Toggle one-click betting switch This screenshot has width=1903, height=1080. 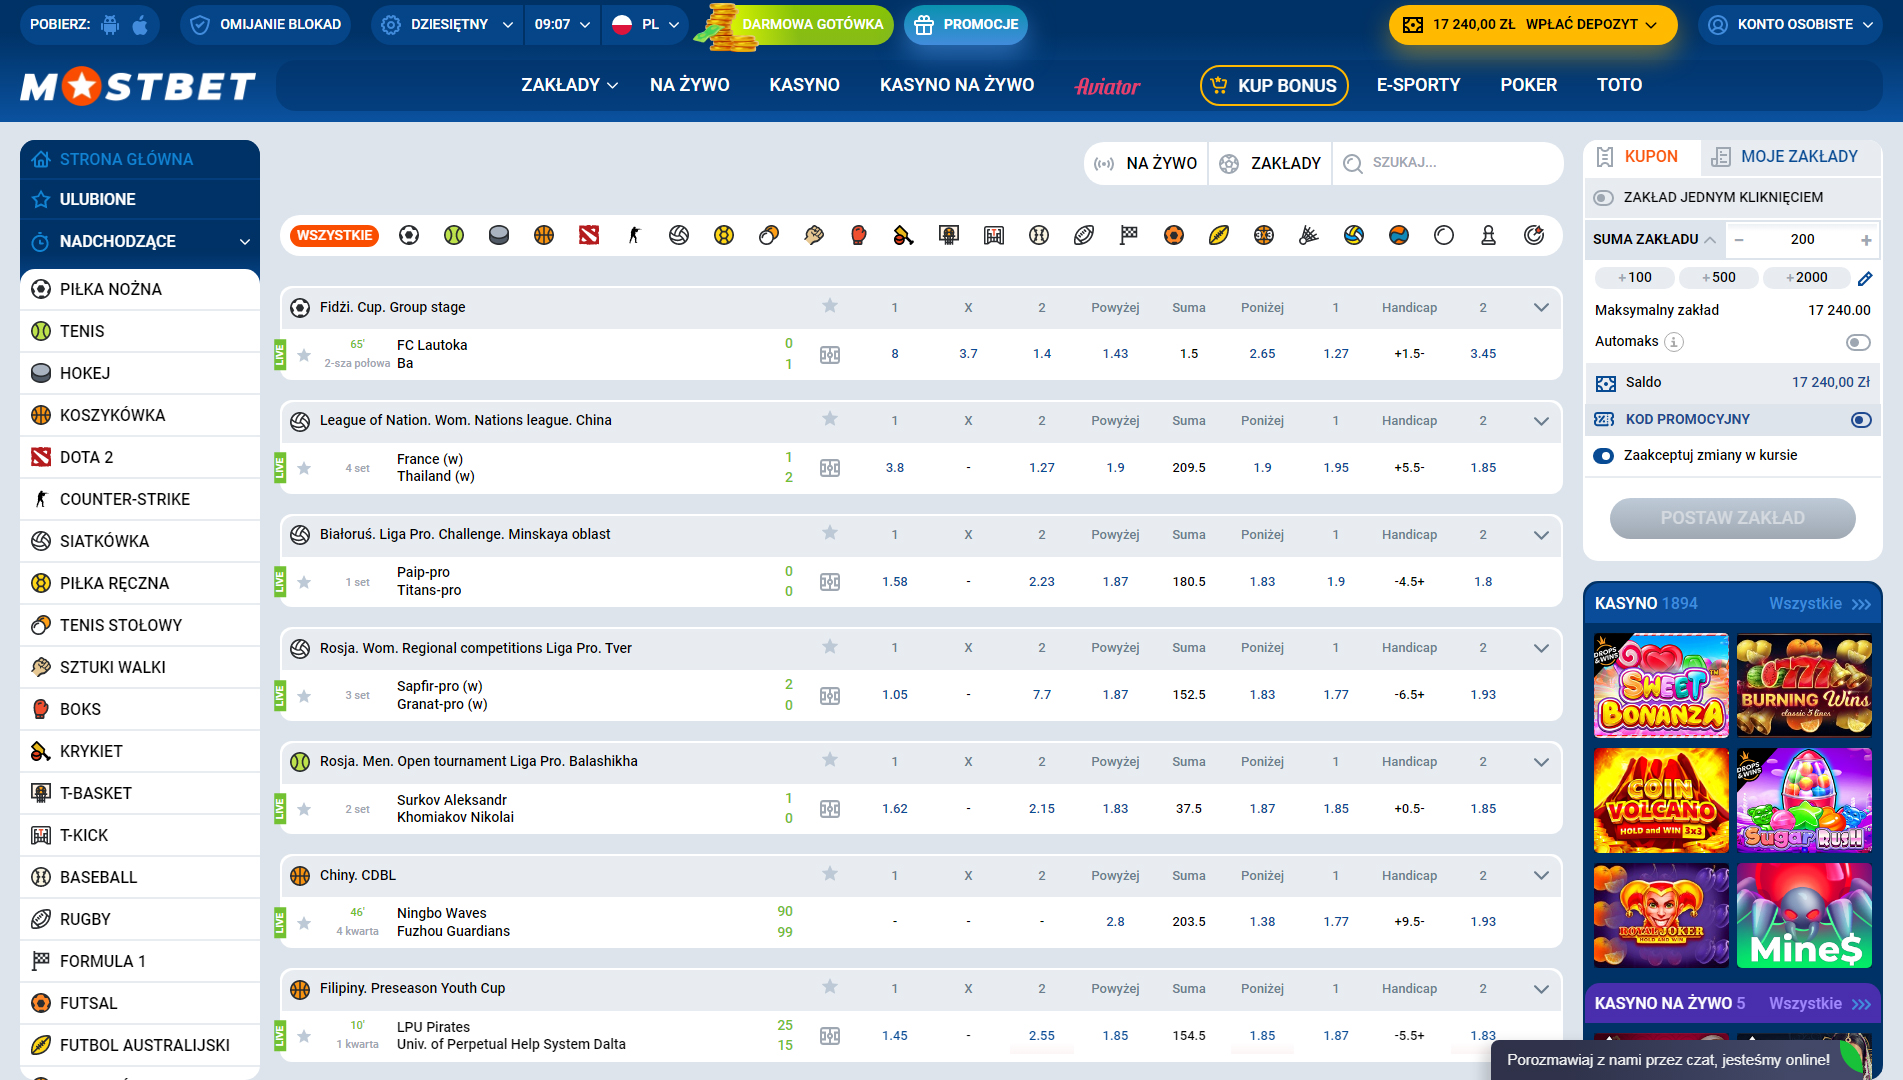(1603, 198)
